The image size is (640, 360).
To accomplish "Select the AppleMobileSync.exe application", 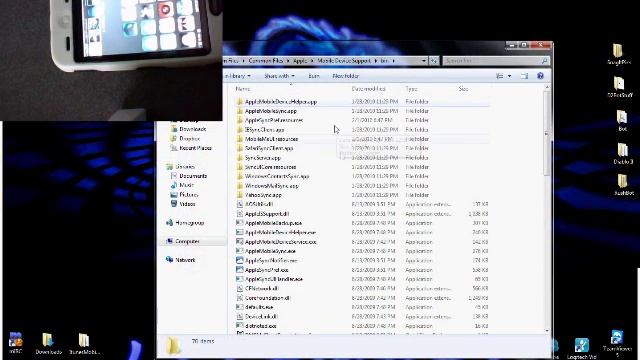I will [x=270, y=251].
